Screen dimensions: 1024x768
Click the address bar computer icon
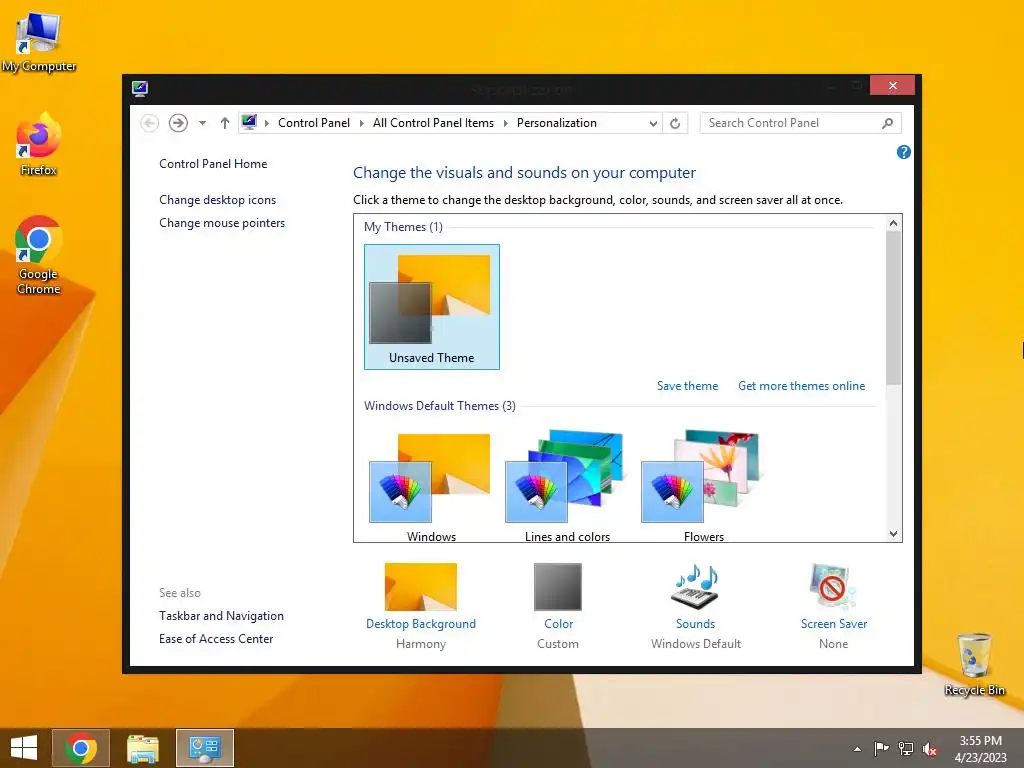point(249,122)
